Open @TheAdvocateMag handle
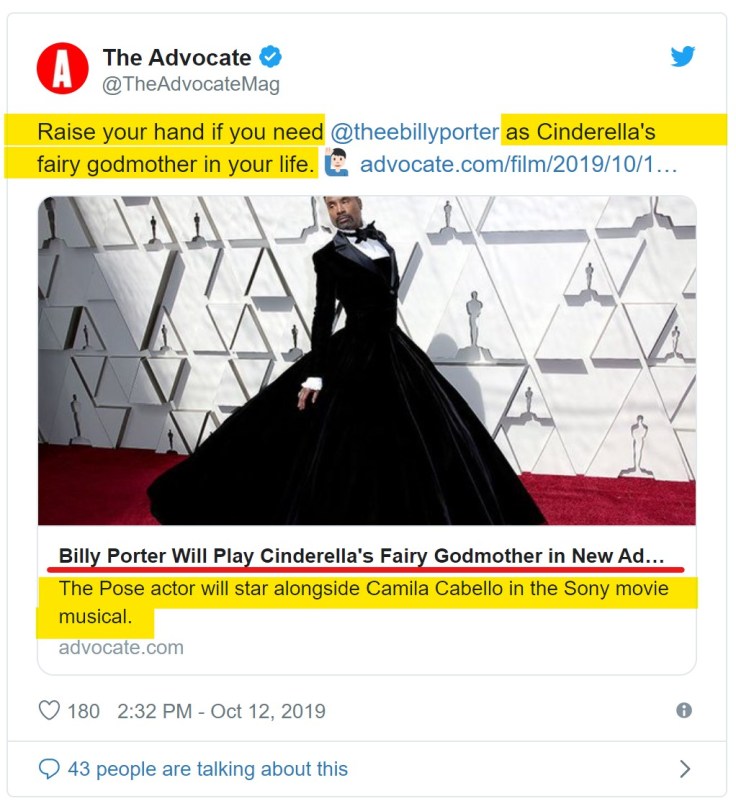Image resolution: width=736 pixels, height=806 pixels. (x=191, y=84)
